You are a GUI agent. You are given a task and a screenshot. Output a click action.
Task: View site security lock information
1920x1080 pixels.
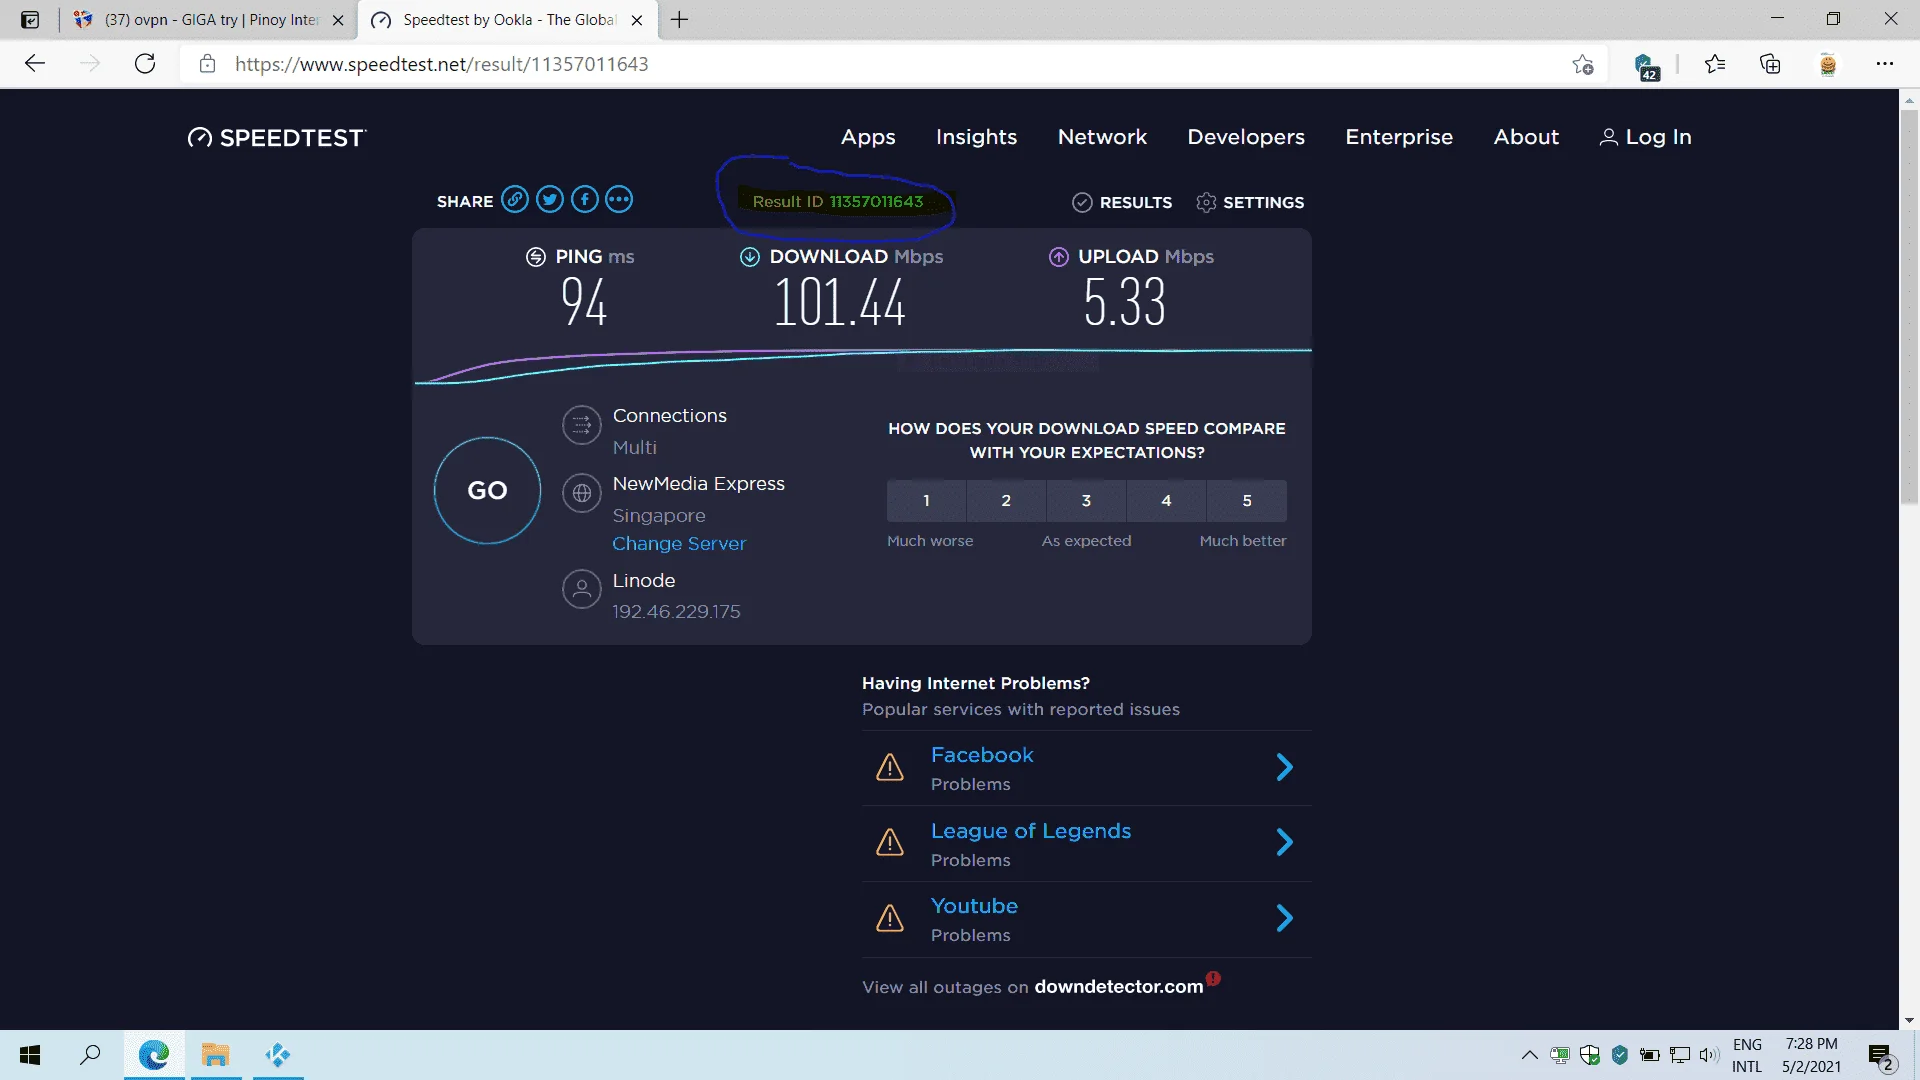click(x=207, y=64)
